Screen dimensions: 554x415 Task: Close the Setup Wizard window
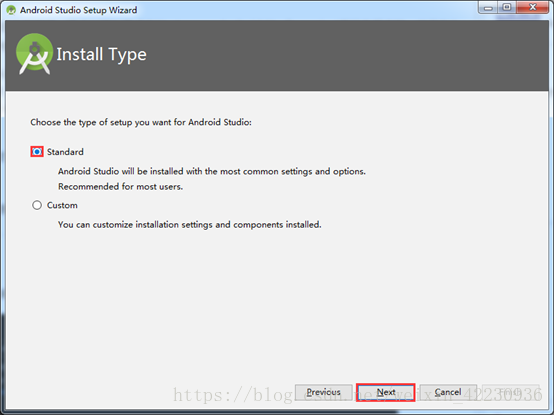coord(533,7)
